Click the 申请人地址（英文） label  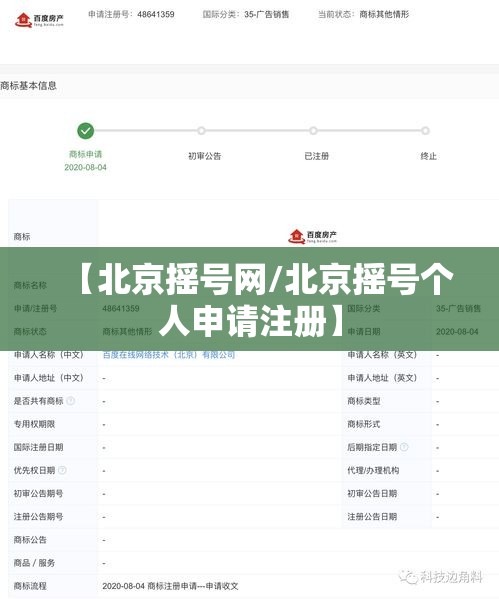382,378
